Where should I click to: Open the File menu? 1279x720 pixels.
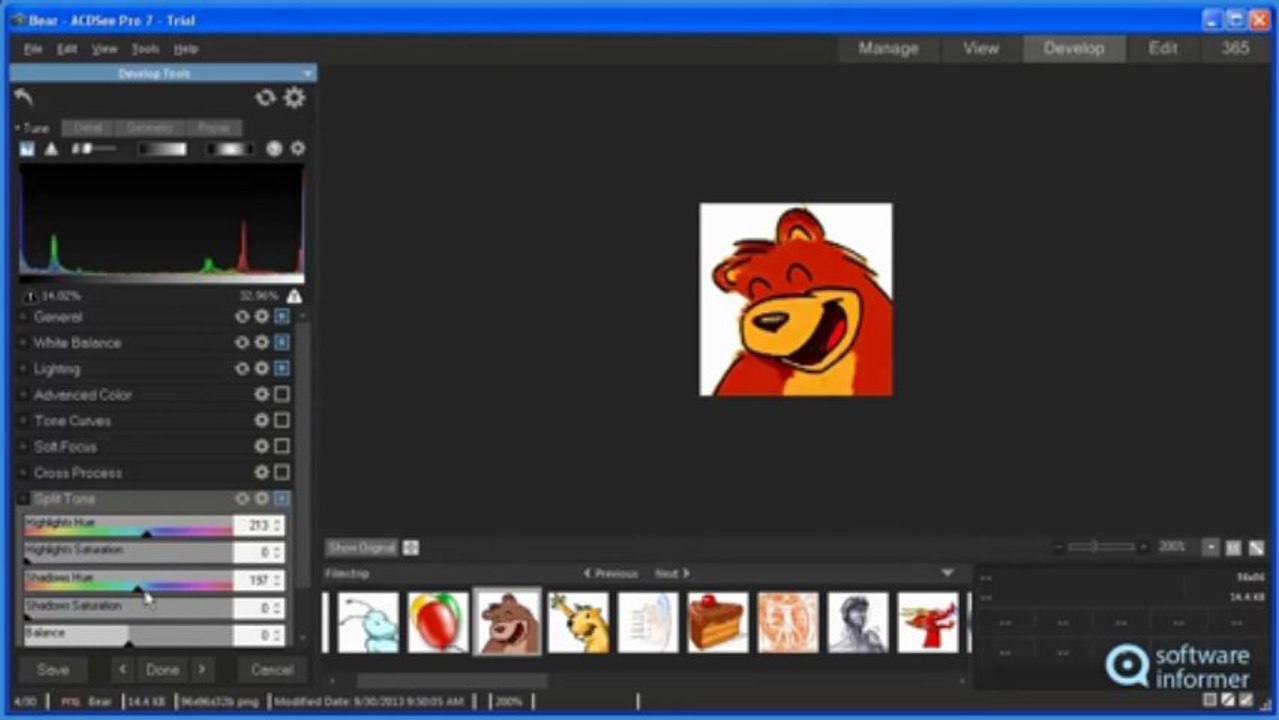coord(33,49)
